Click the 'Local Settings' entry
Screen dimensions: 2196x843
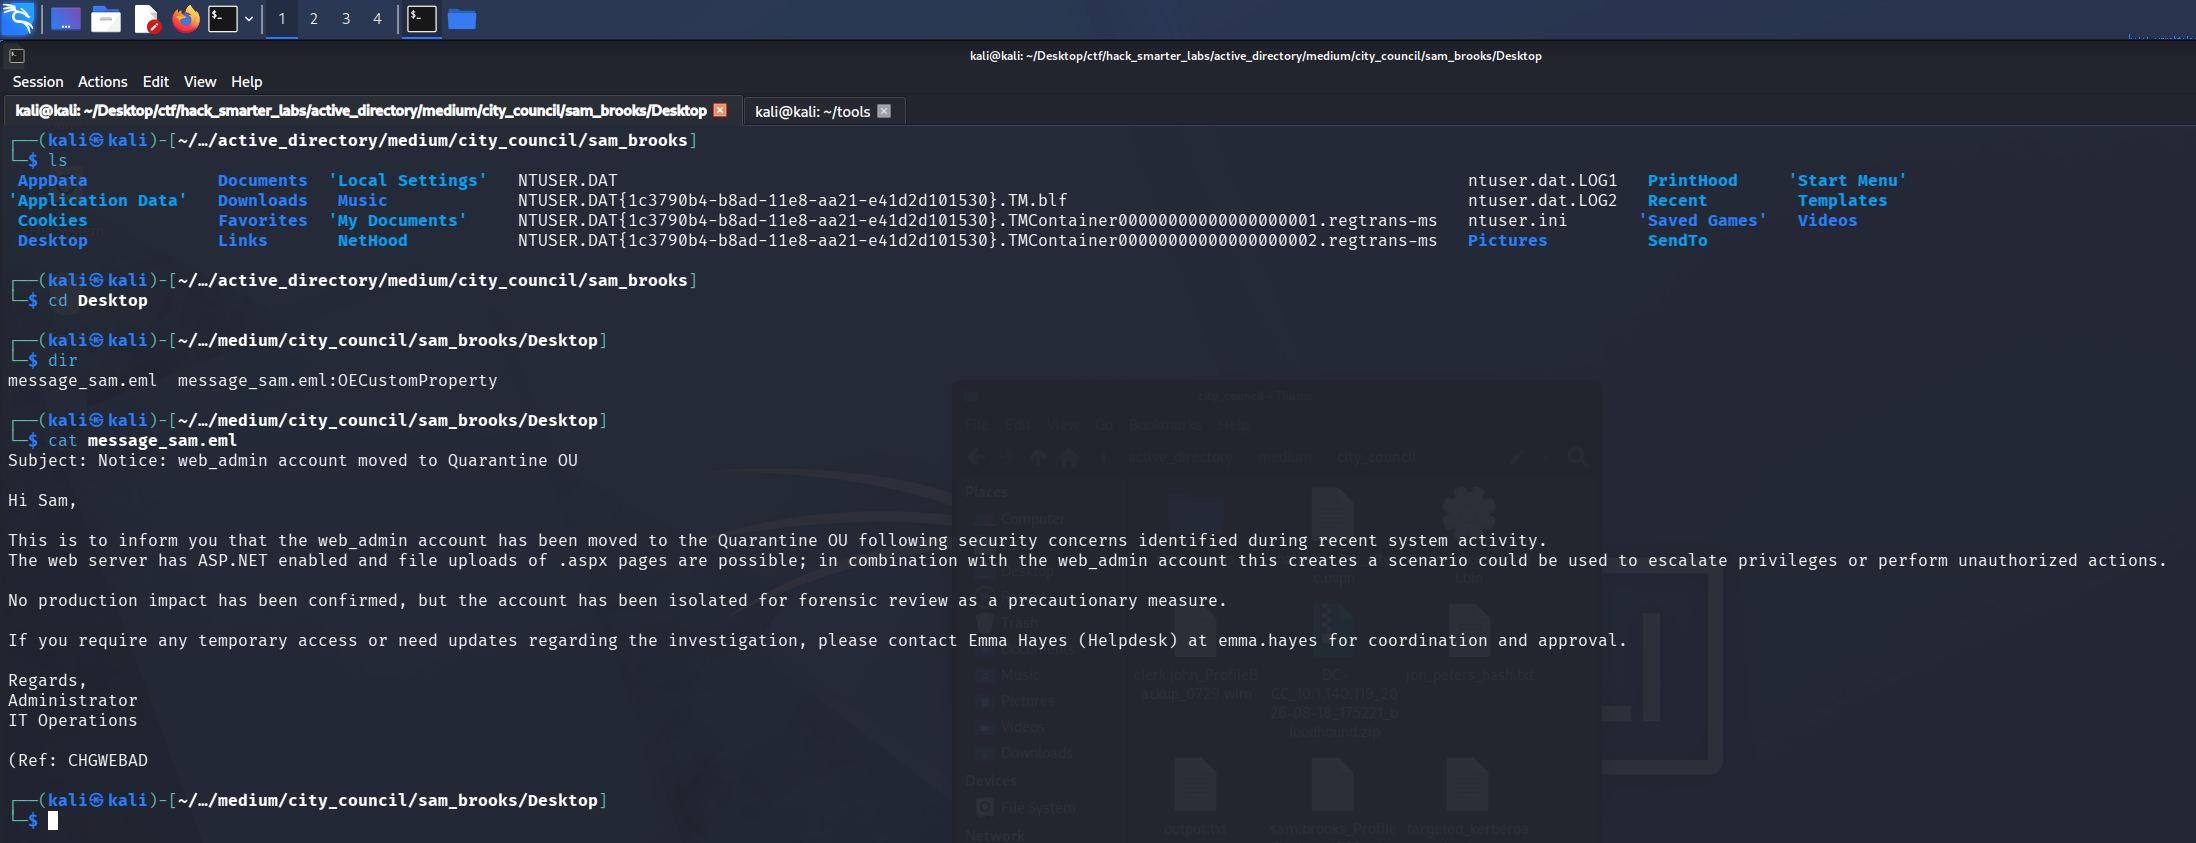tap(408, 181)
